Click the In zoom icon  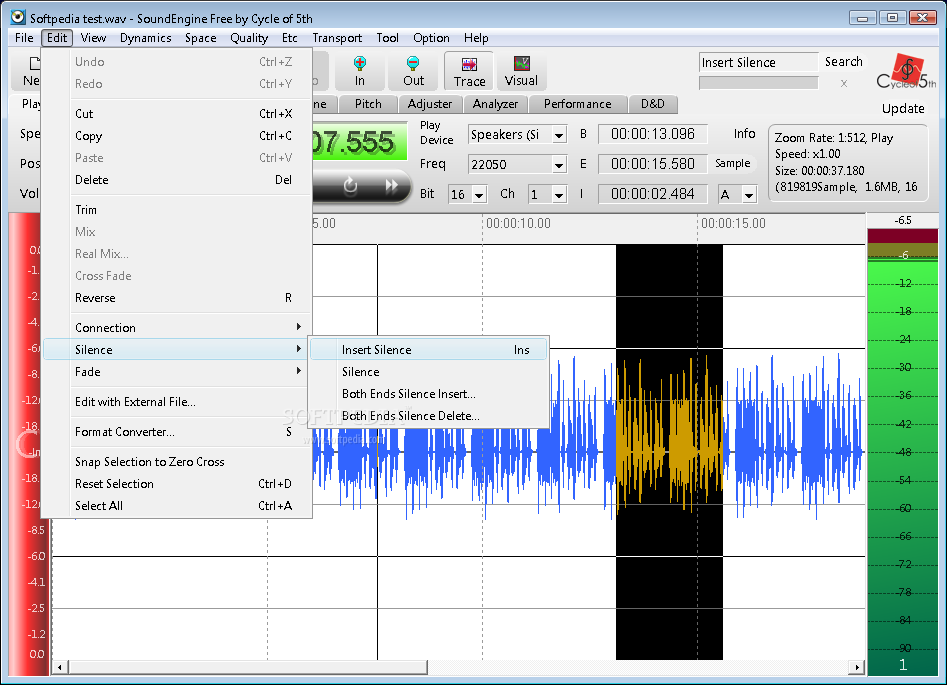359,71
